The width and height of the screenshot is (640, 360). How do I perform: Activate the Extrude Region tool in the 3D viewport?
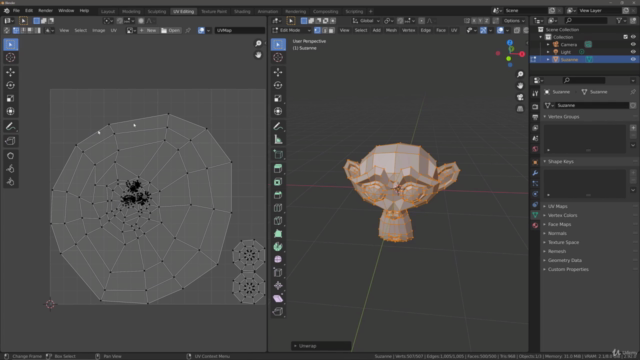tap(278, 169)
